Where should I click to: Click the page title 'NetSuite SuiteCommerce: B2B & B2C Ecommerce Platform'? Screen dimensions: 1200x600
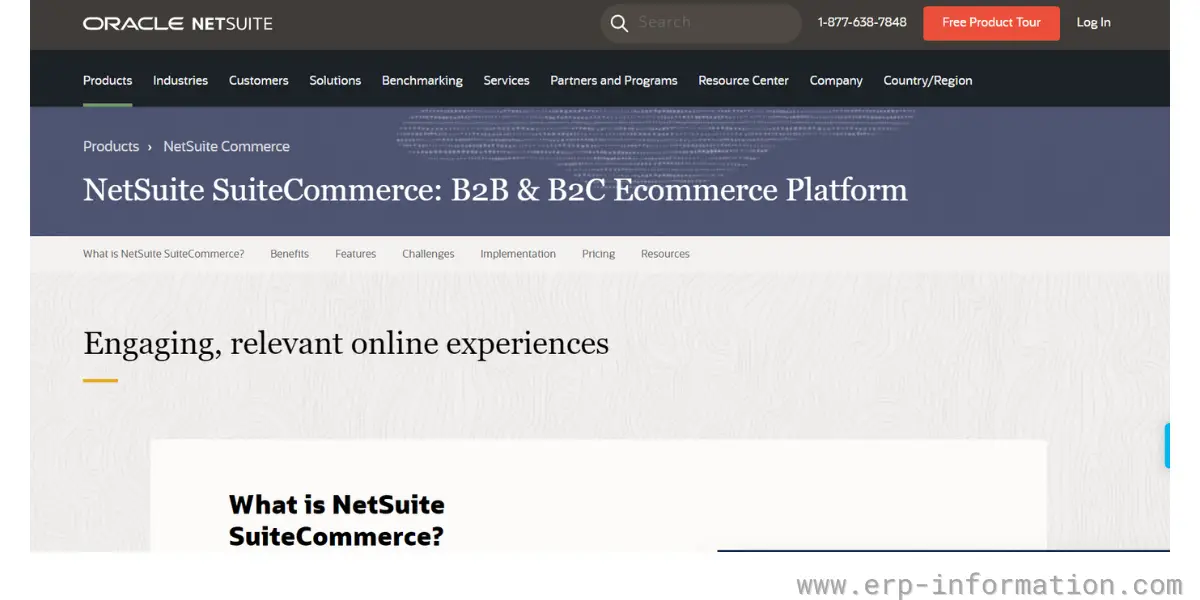click(495, 189)
